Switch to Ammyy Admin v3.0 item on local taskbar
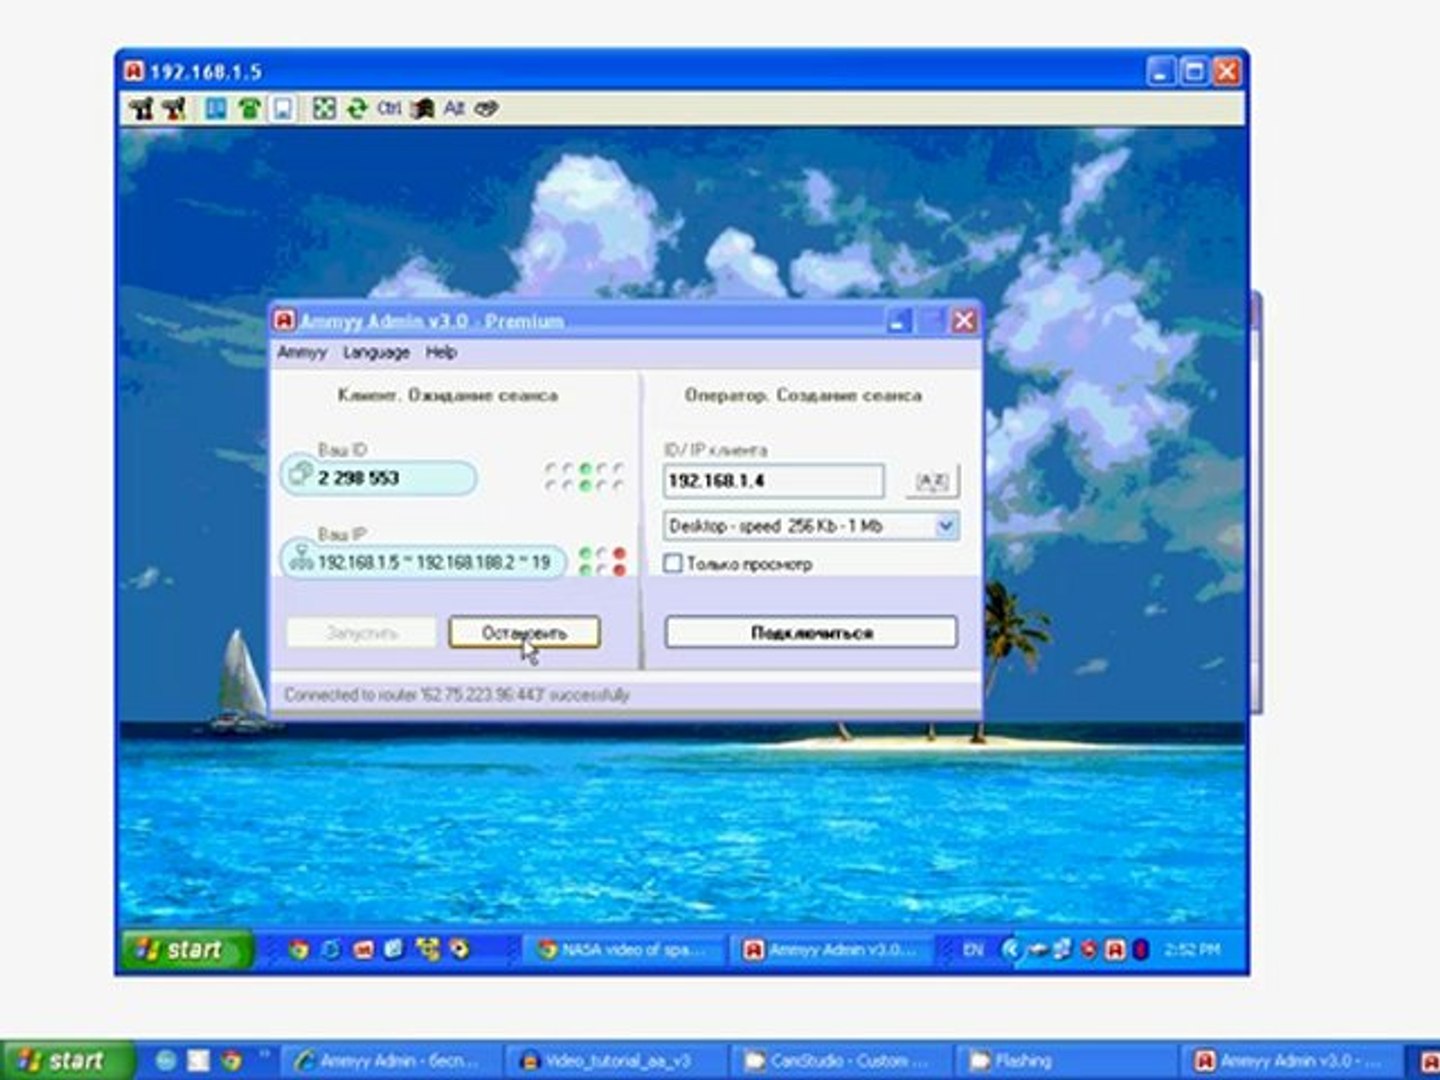Viewport: 1440px width, 1080px height. coord(1290,1061)
